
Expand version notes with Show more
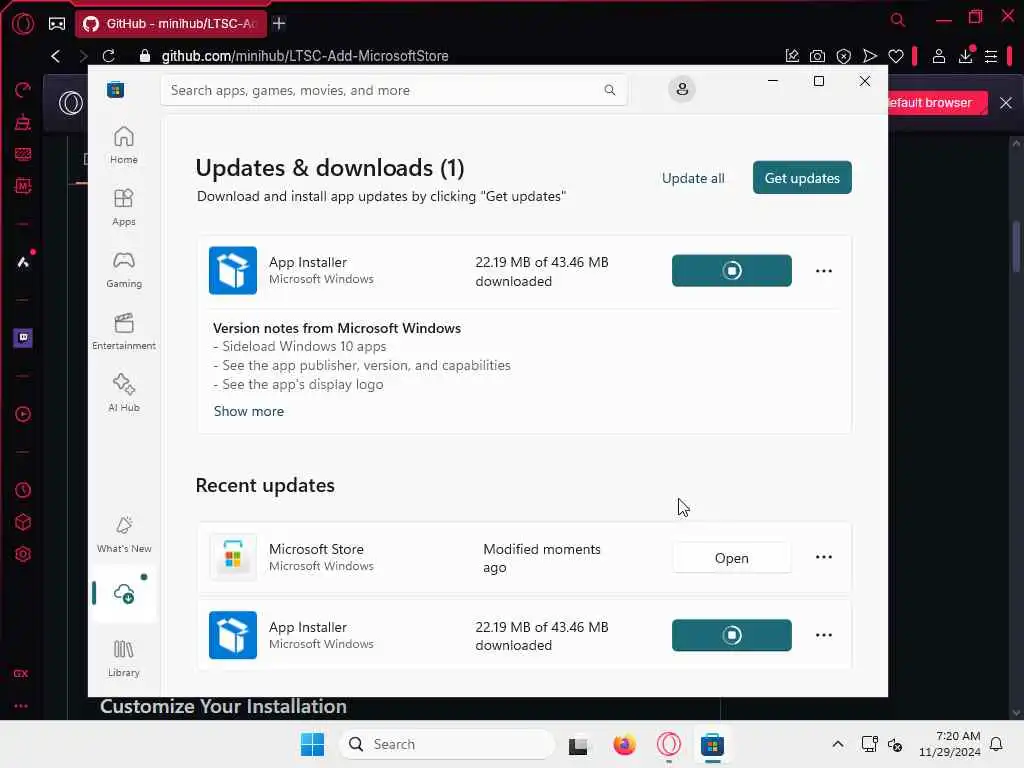(x=249, y=411)
